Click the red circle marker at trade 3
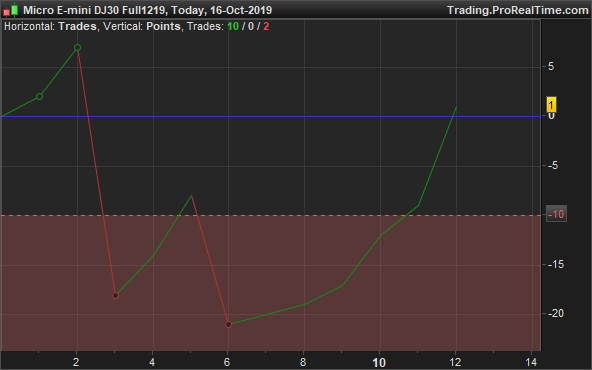This screenshot has width=592, height=370. (116, 296)
